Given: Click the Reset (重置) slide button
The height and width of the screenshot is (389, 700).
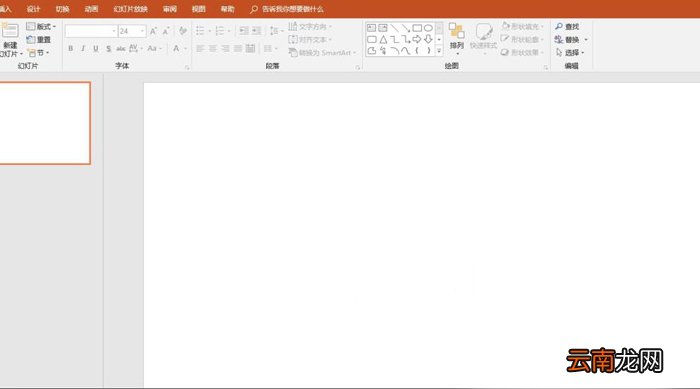Looking at the screenshot, I should (38, 40).
